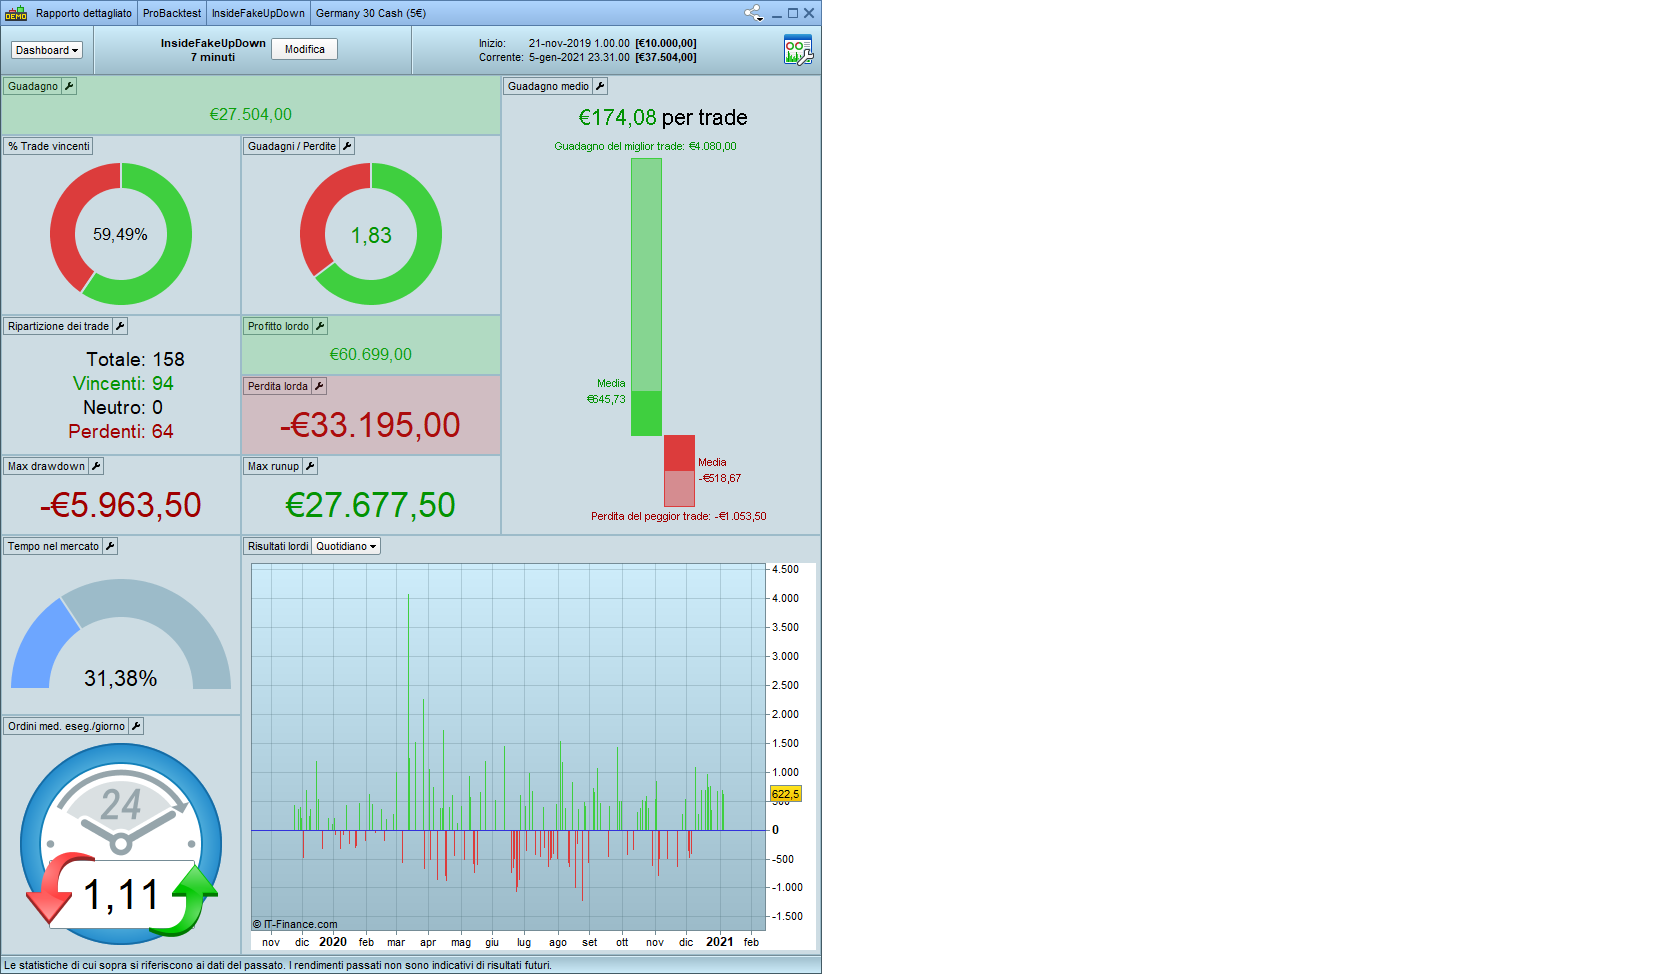Click the share icon in title bar
Screen dimensions: 1680x974
(753, 13)
